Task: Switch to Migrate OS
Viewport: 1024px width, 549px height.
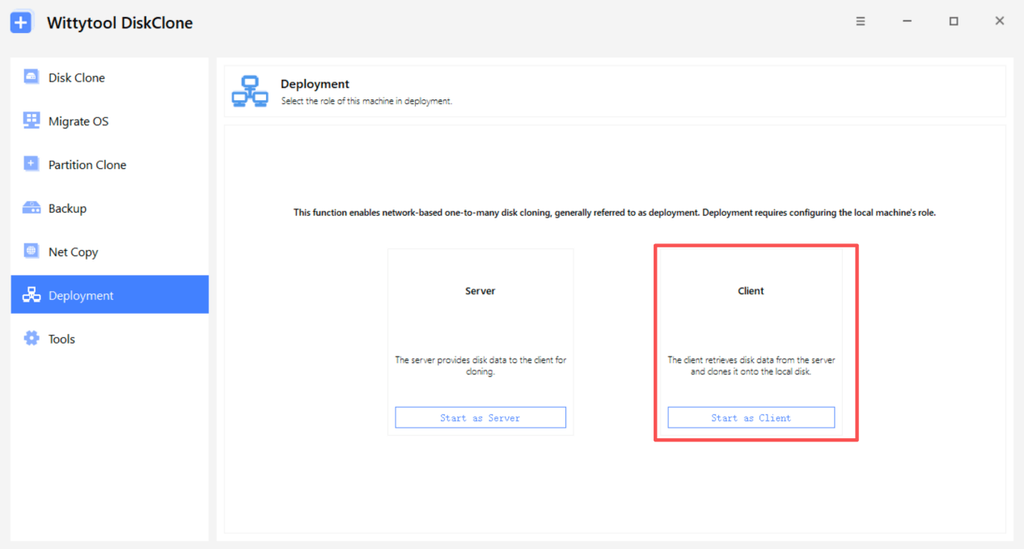Action: [110, 121]
